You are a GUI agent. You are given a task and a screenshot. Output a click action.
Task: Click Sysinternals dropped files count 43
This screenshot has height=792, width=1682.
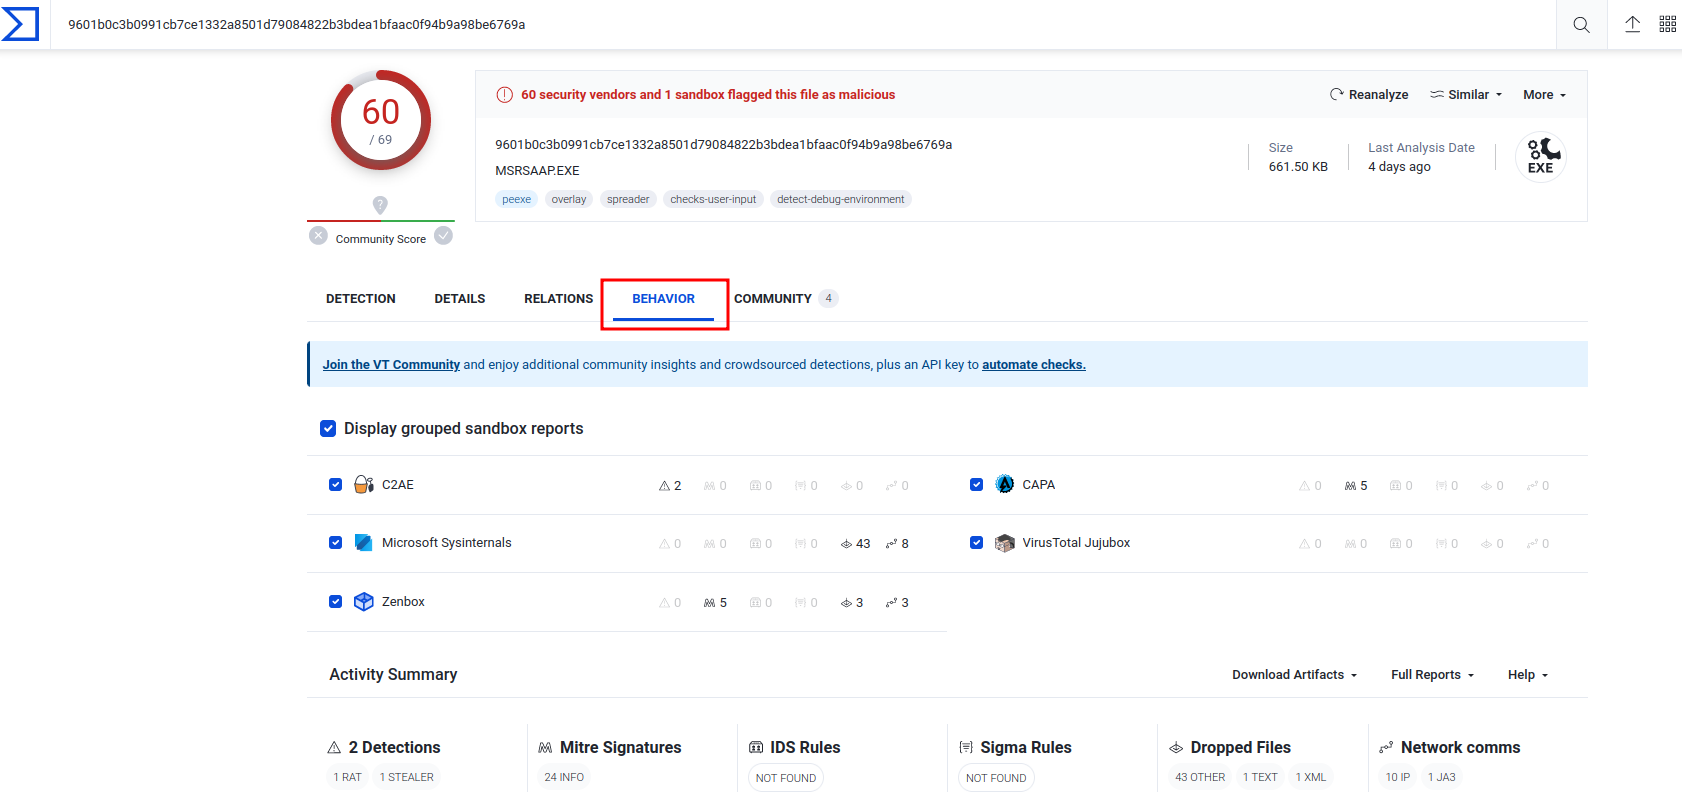pyautogui.click(x=855, y=544)
